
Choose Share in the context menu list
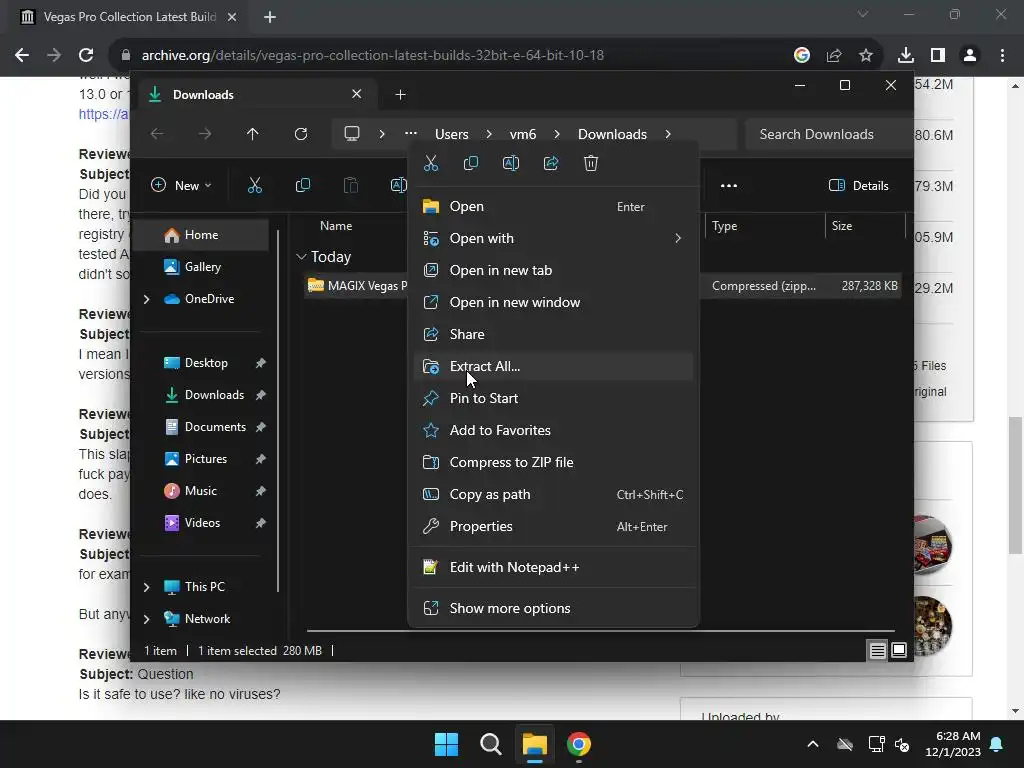tap(553, 334)
